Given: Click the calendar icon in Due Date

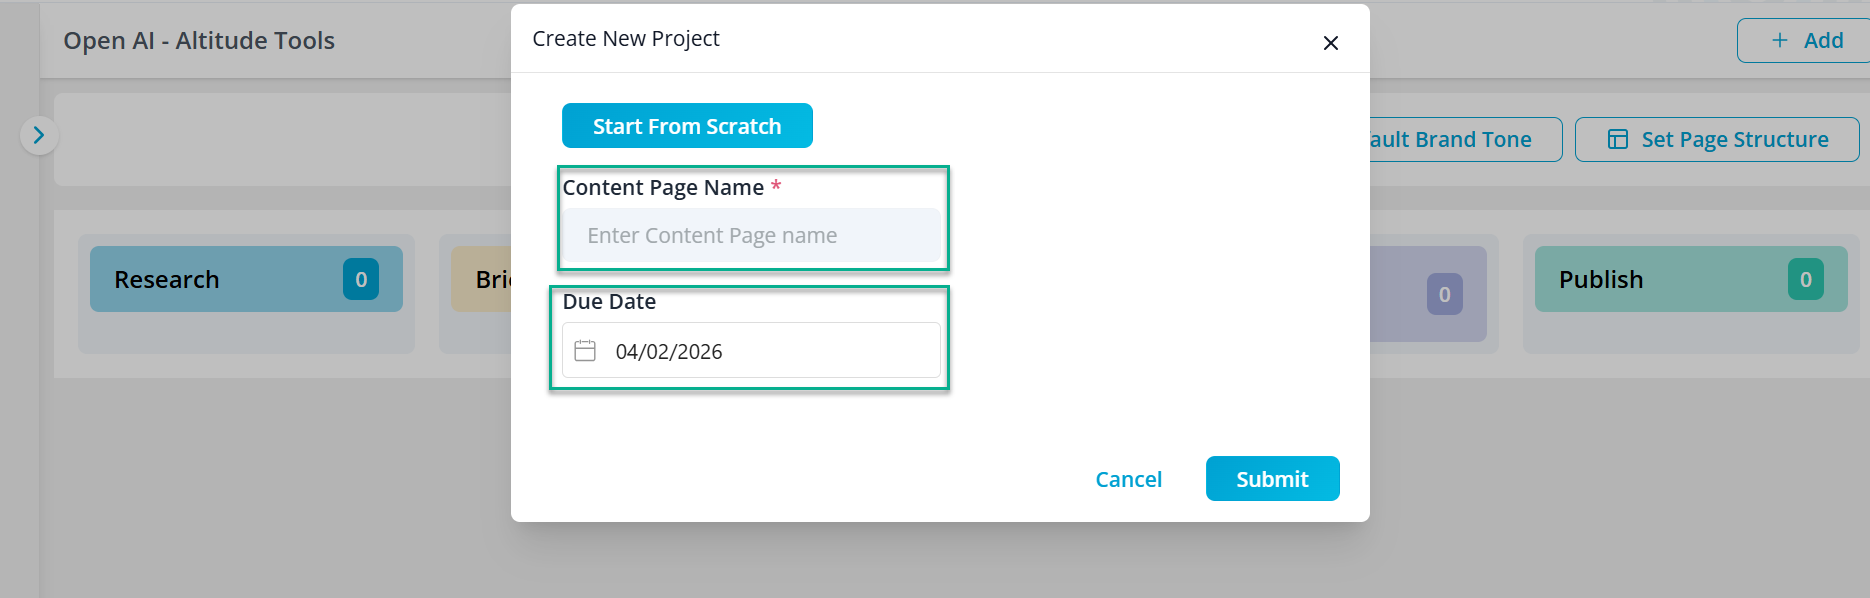Looking at the screenshot, I should pos(585,351).
